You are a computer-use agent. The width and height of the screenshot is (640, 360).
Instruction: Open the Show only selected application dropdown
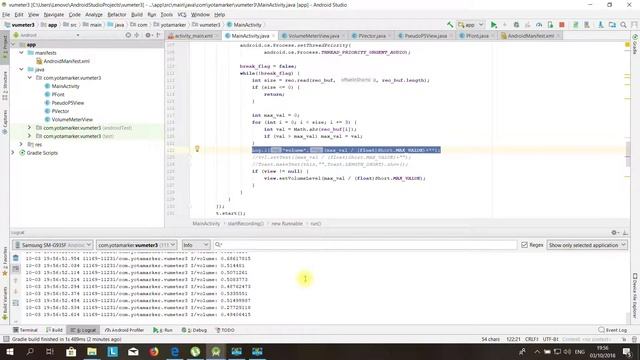(x=587, y=245)
